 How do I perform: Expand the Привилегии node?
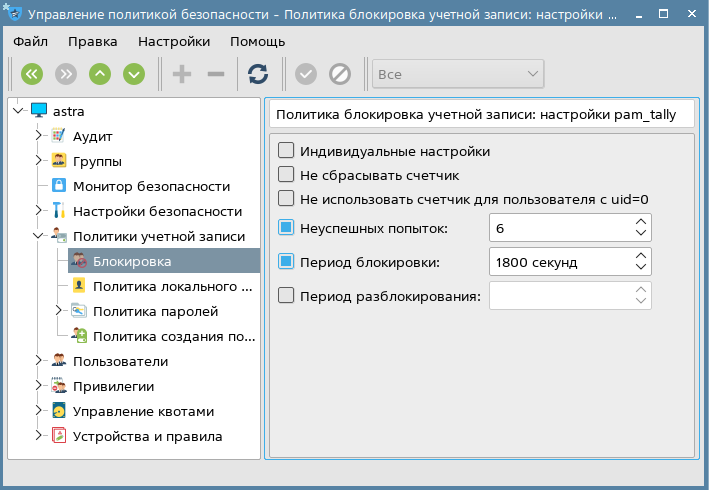(38, 385)
